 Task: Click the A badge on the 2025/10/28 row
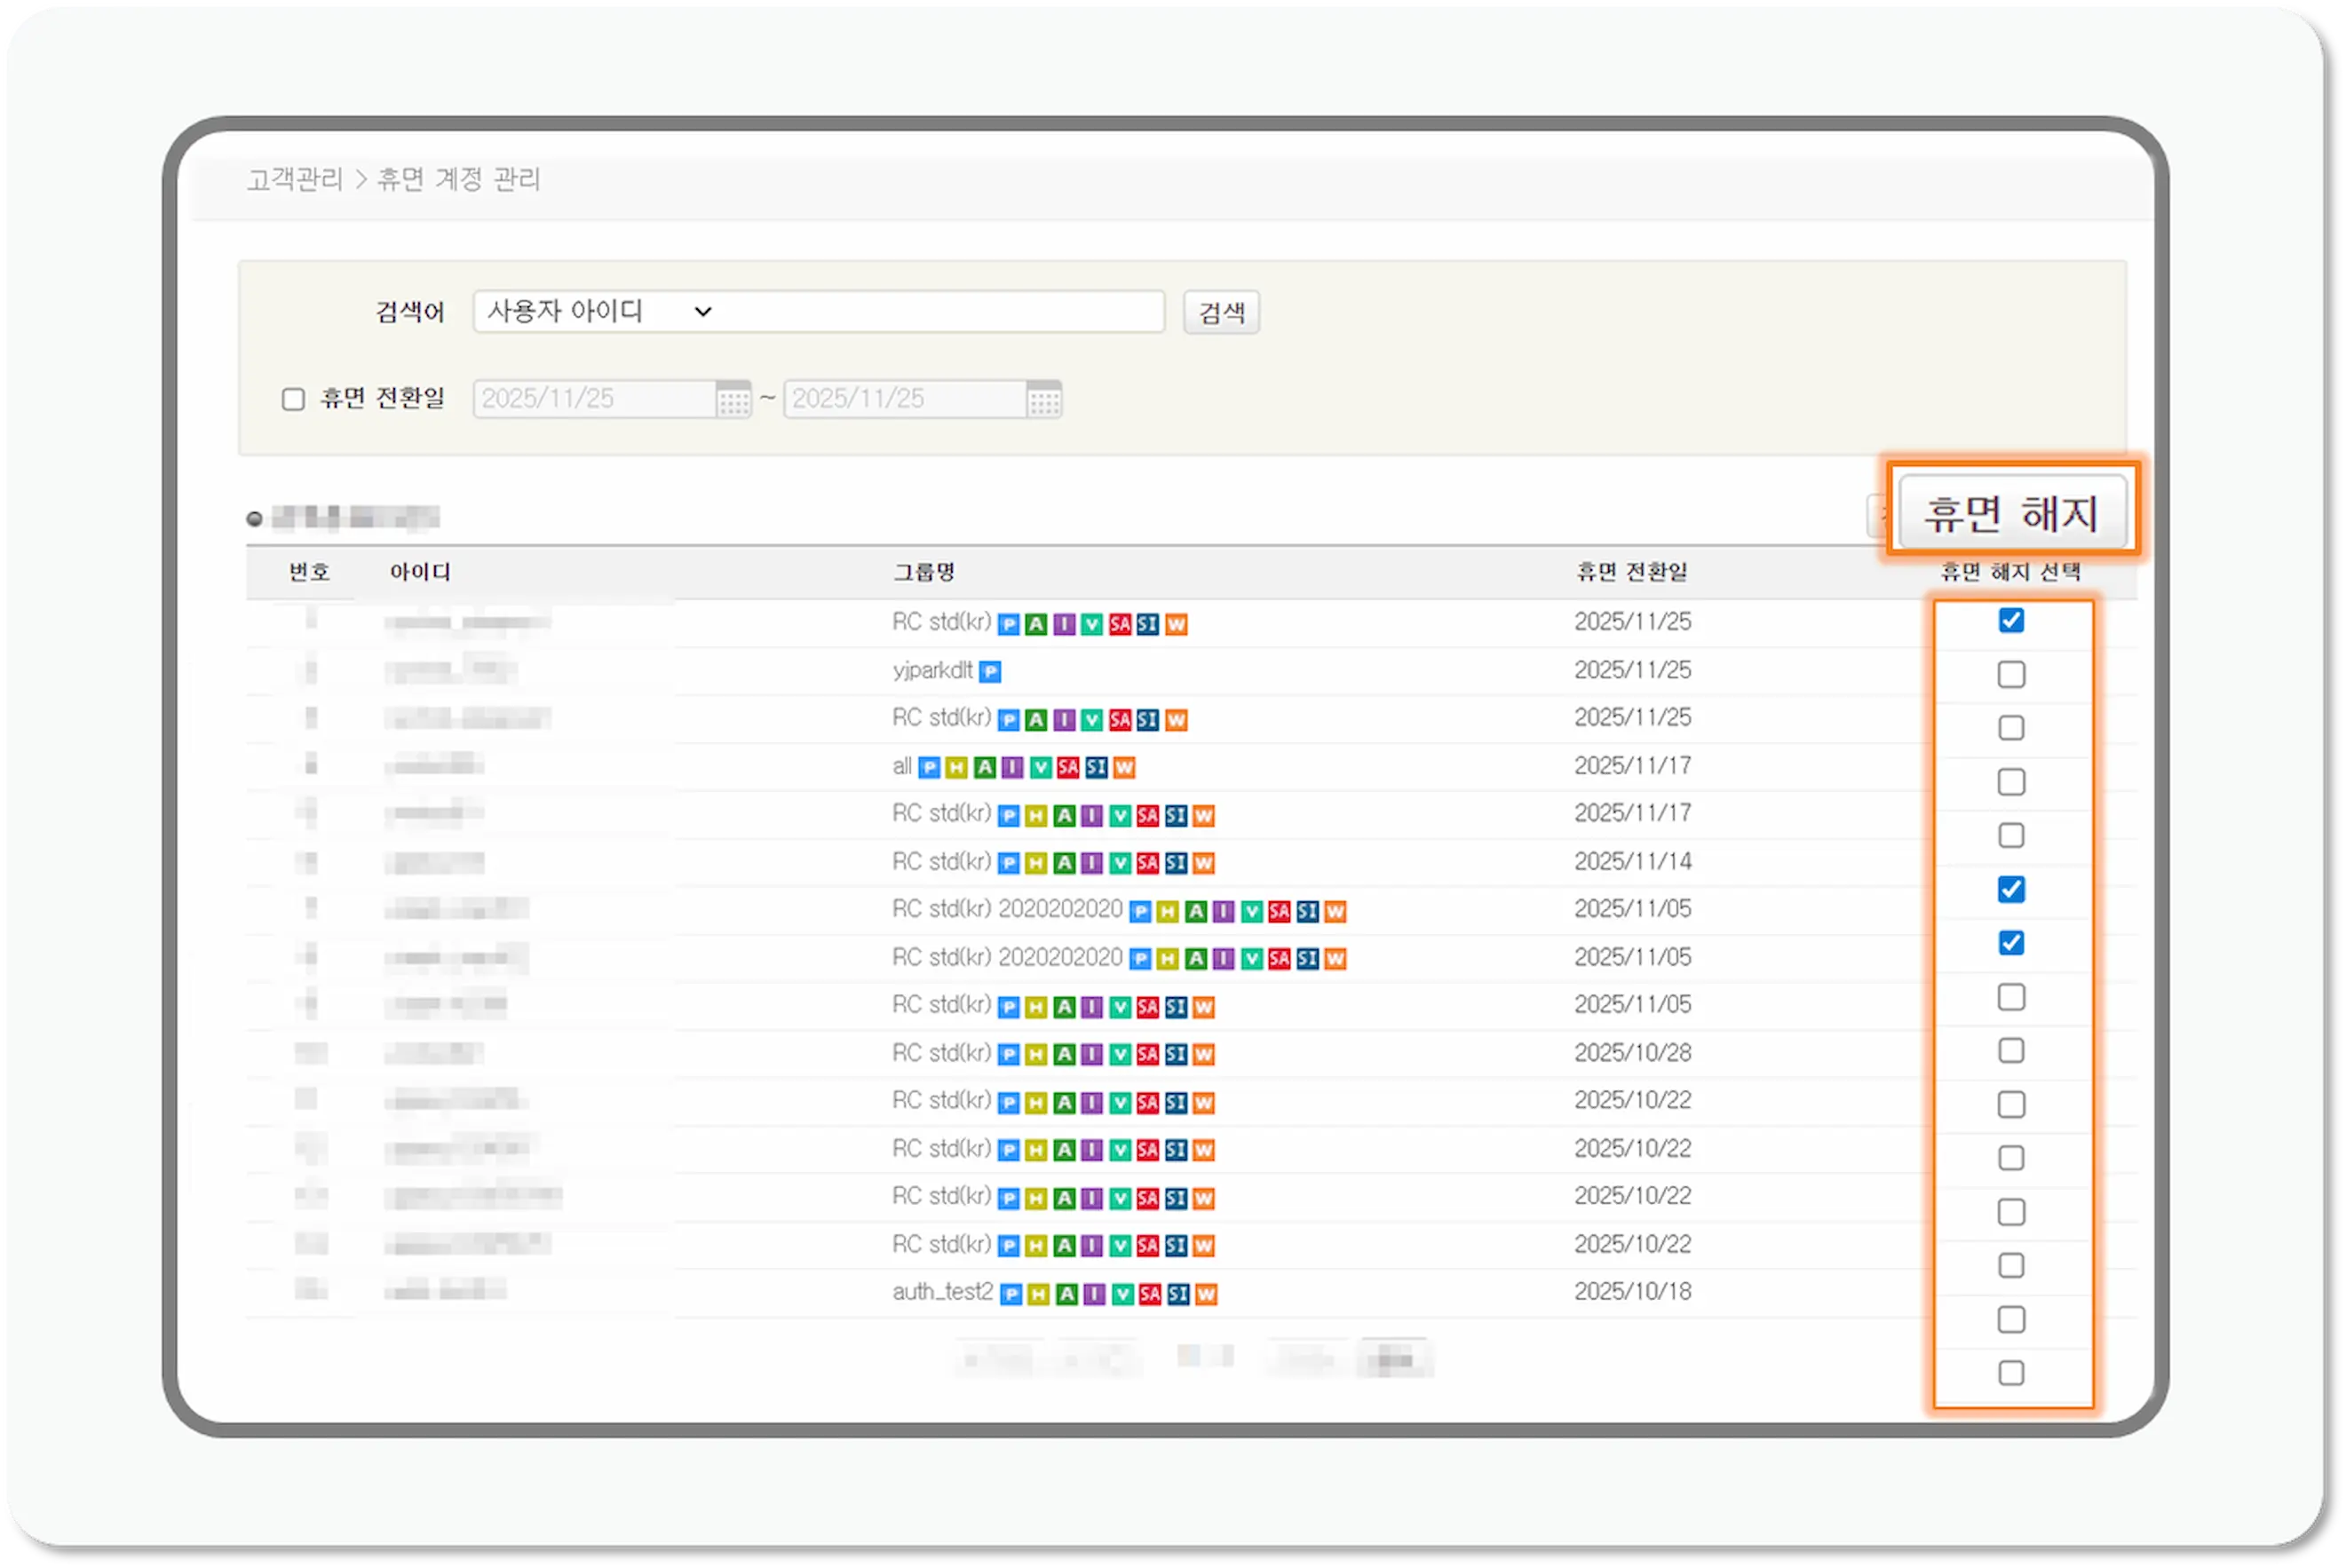click(1063, 1053)
